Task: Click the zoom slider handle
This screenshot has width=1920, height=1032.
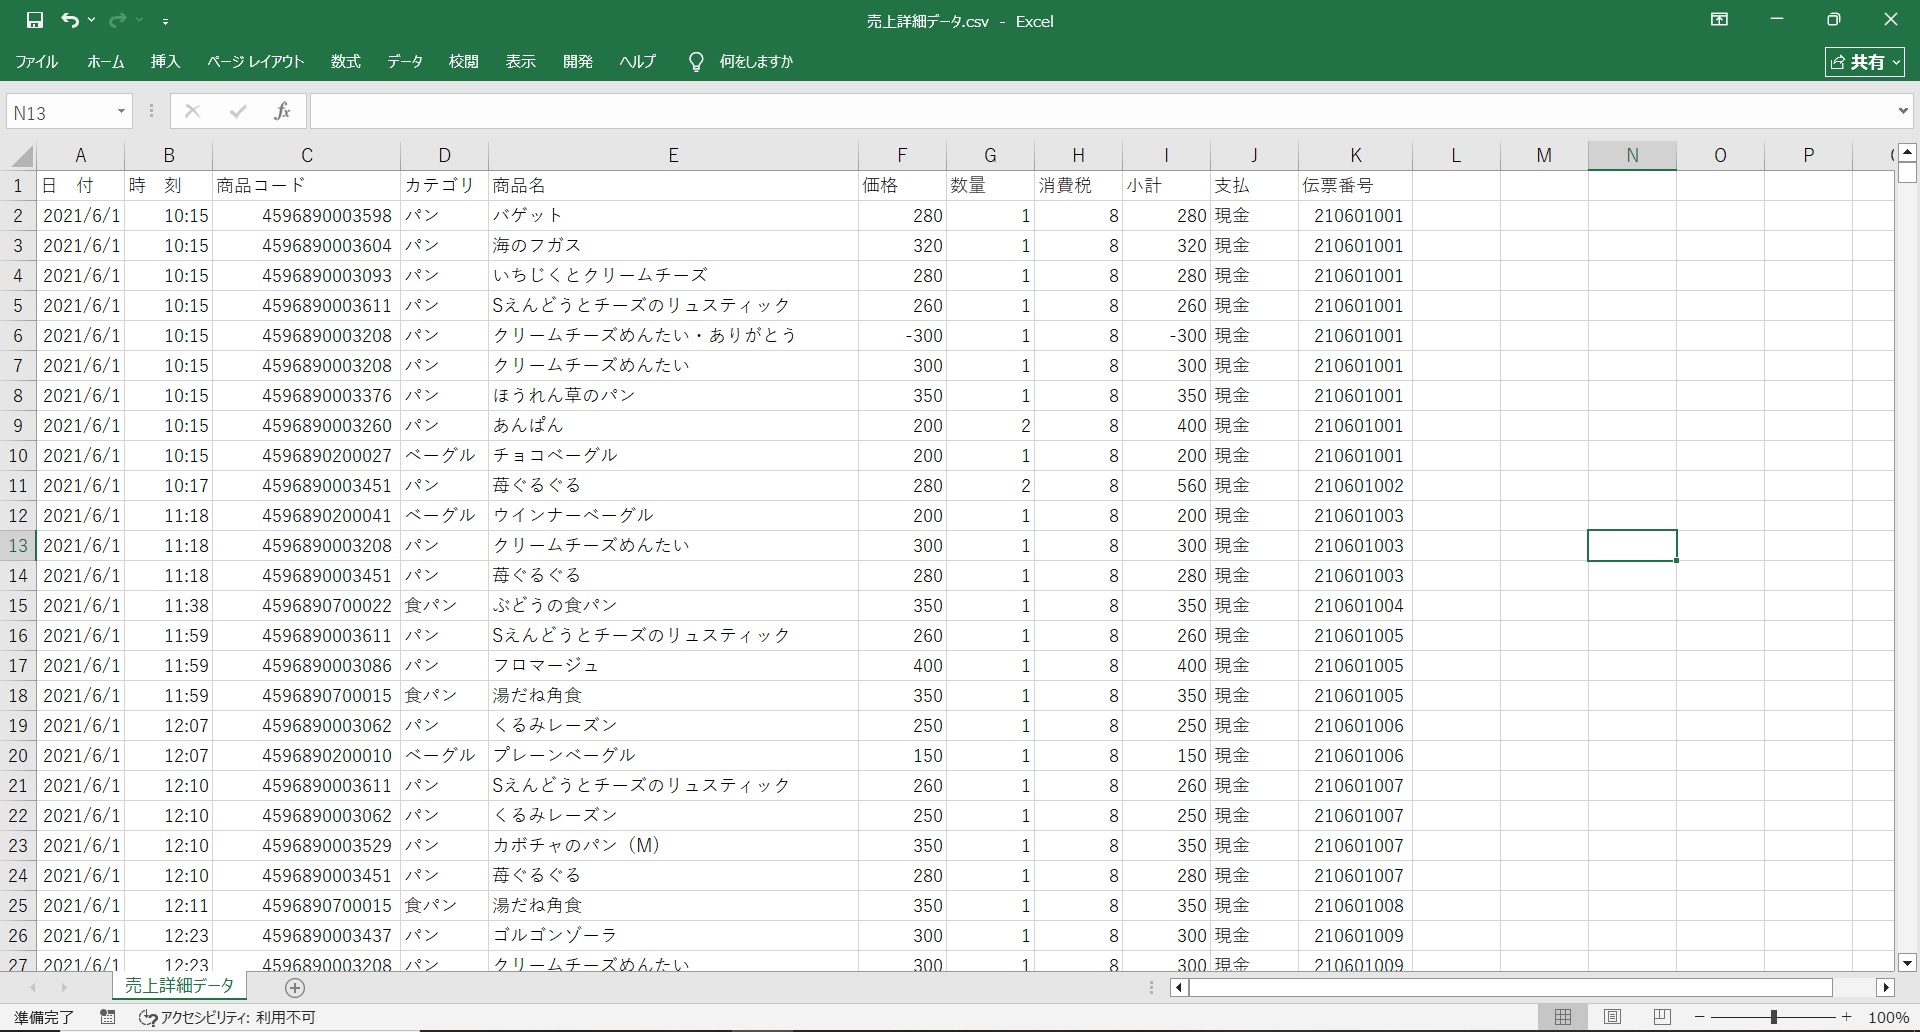Action: click(x=1773, y=1017)
